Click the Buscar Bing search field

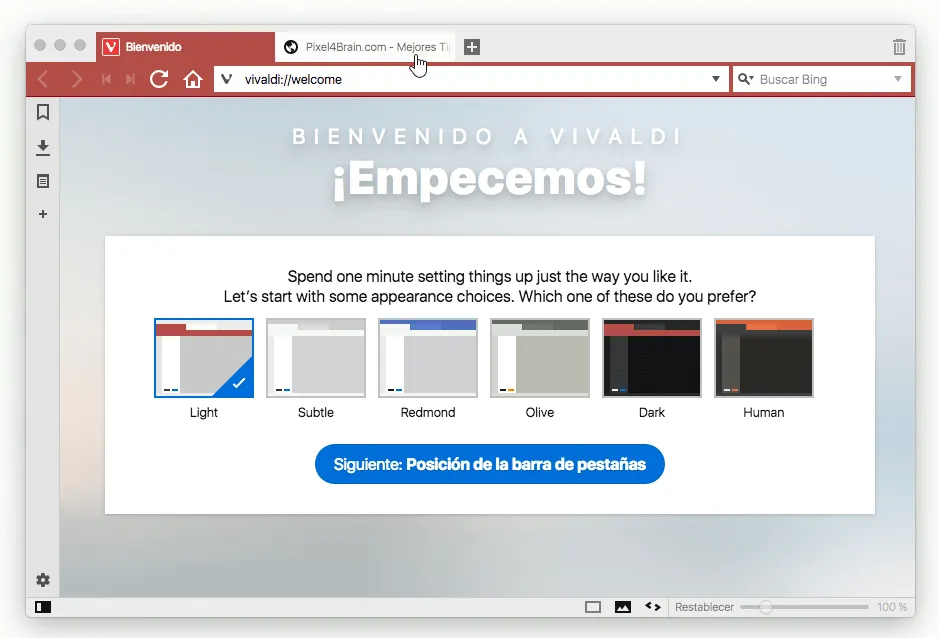click(x=822, y=79)
